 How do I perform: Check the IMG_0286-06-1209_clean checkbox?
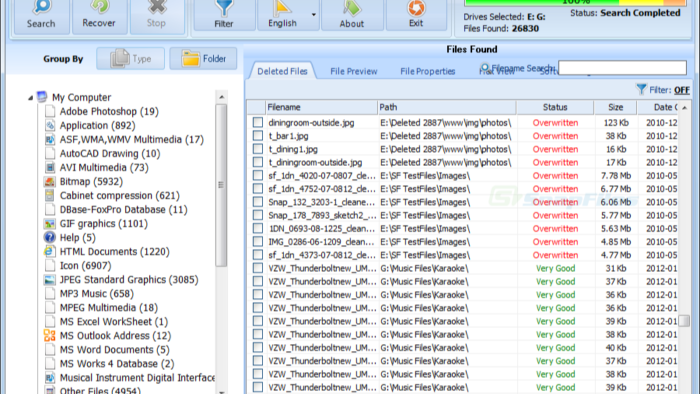click(x=258, y=241)
